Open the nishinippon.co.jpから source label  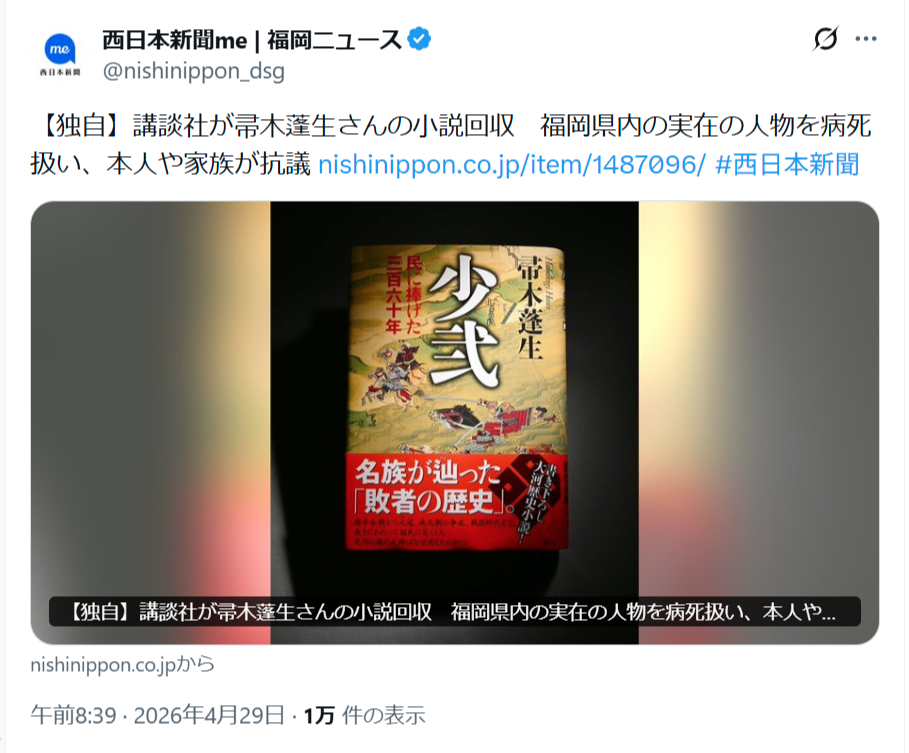(x=122, y=664)
